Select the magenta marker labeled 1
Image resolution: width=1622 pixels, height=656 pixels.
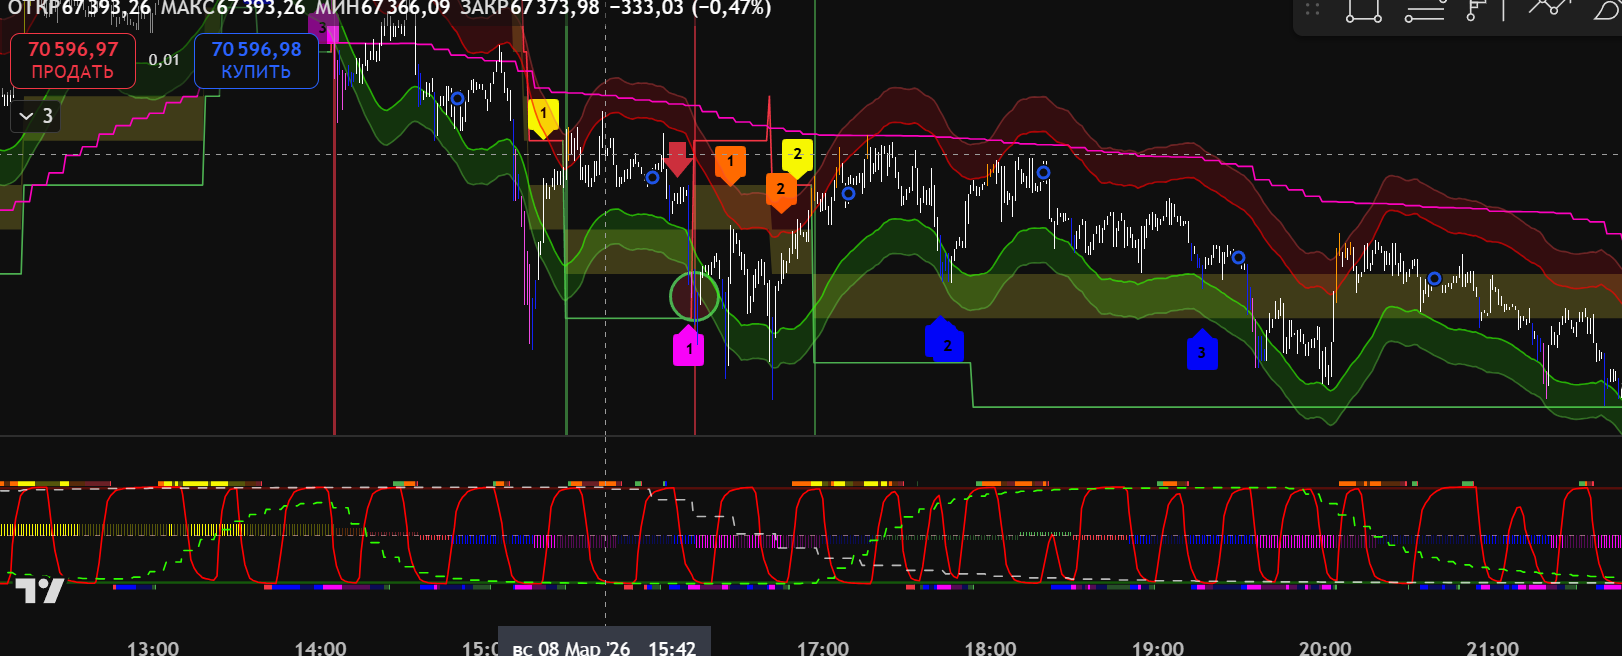(x=688, y=347)
